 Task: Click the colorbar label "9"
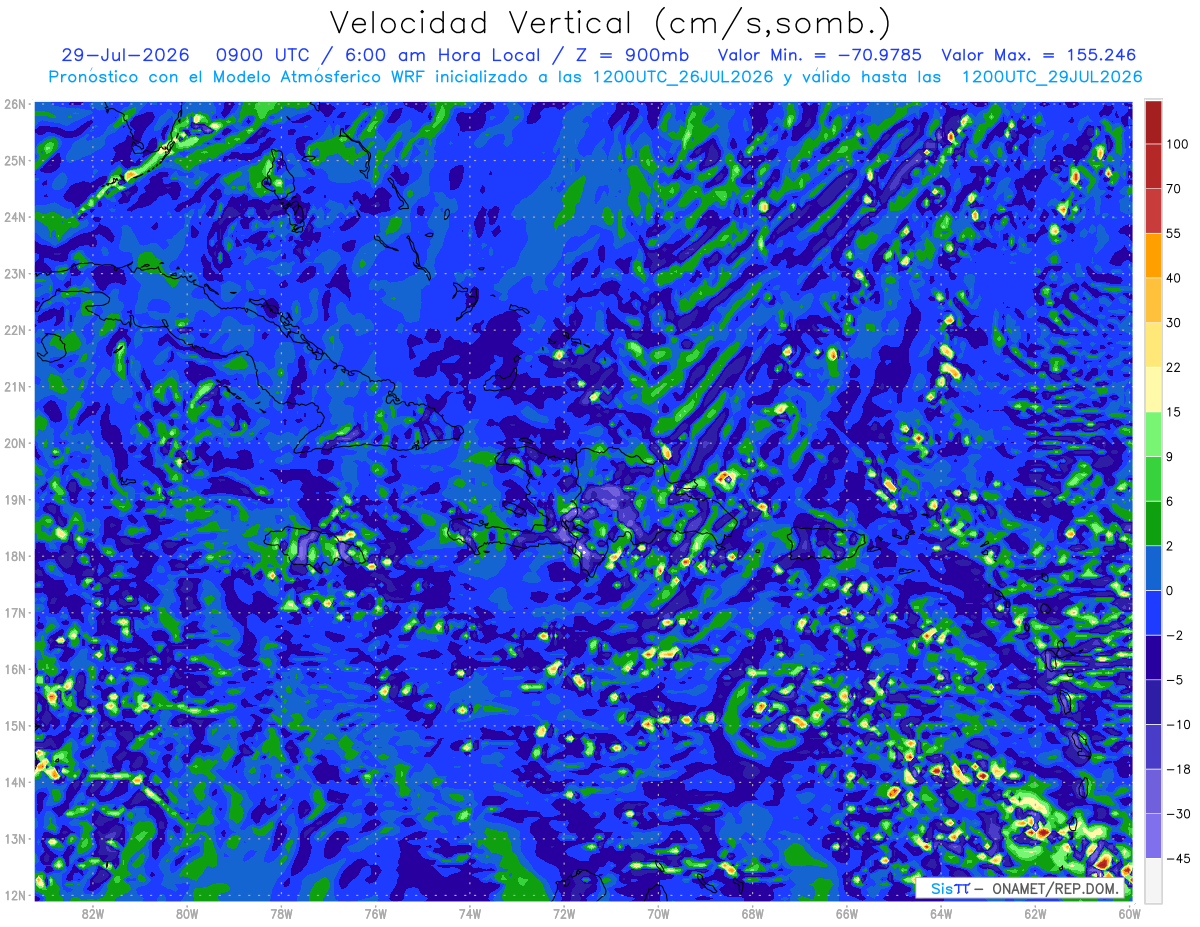coord(1170,456)
